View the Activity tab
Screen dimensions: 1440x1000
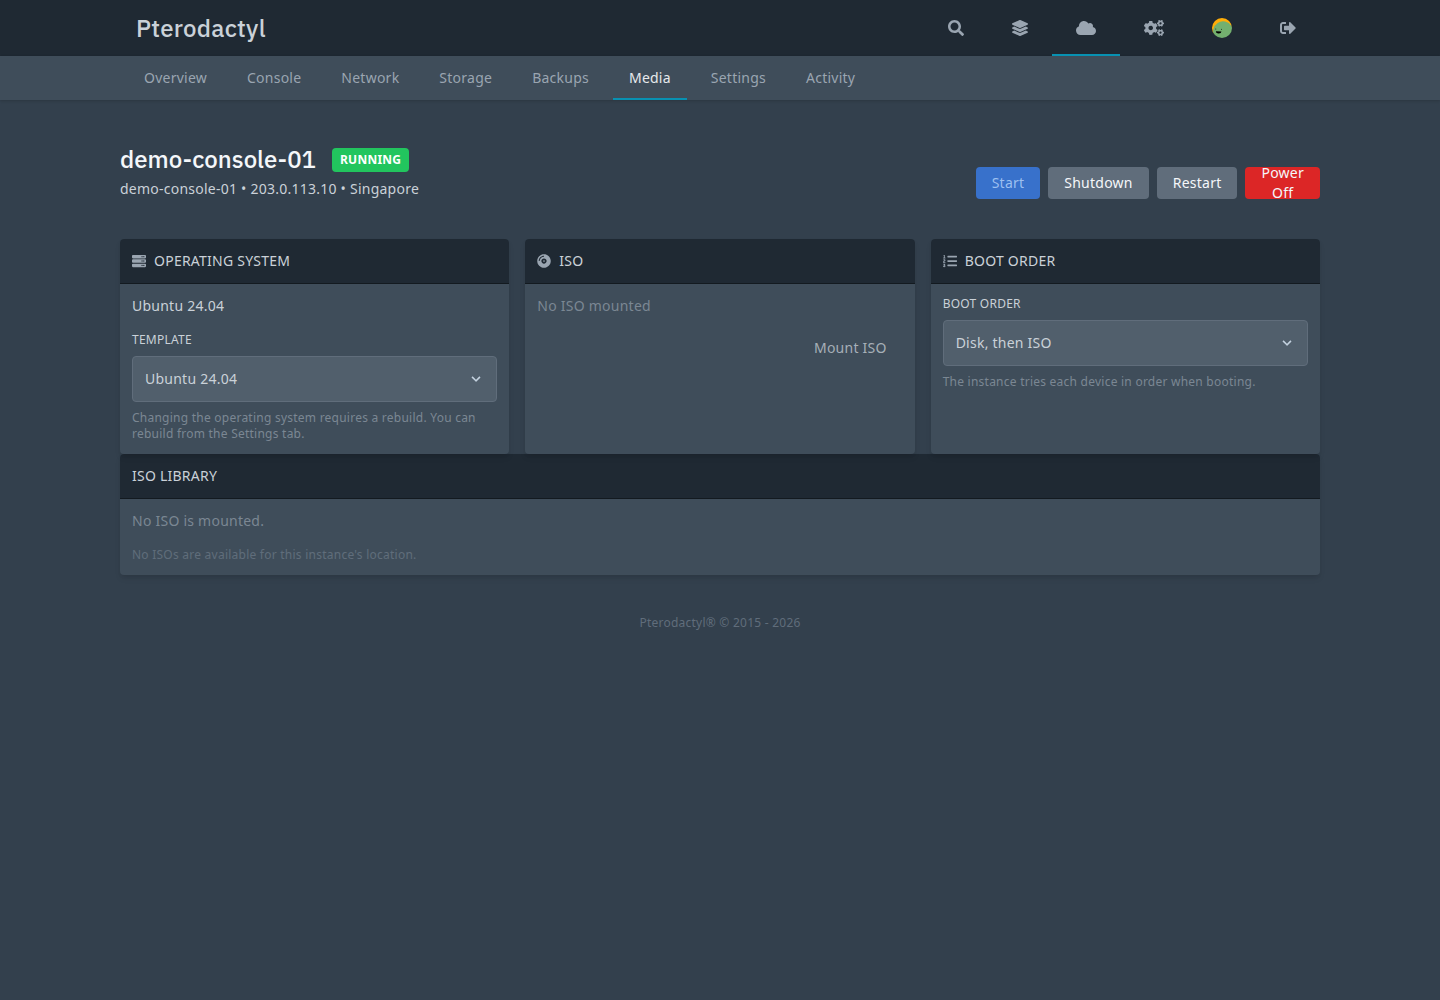point(830,78)
